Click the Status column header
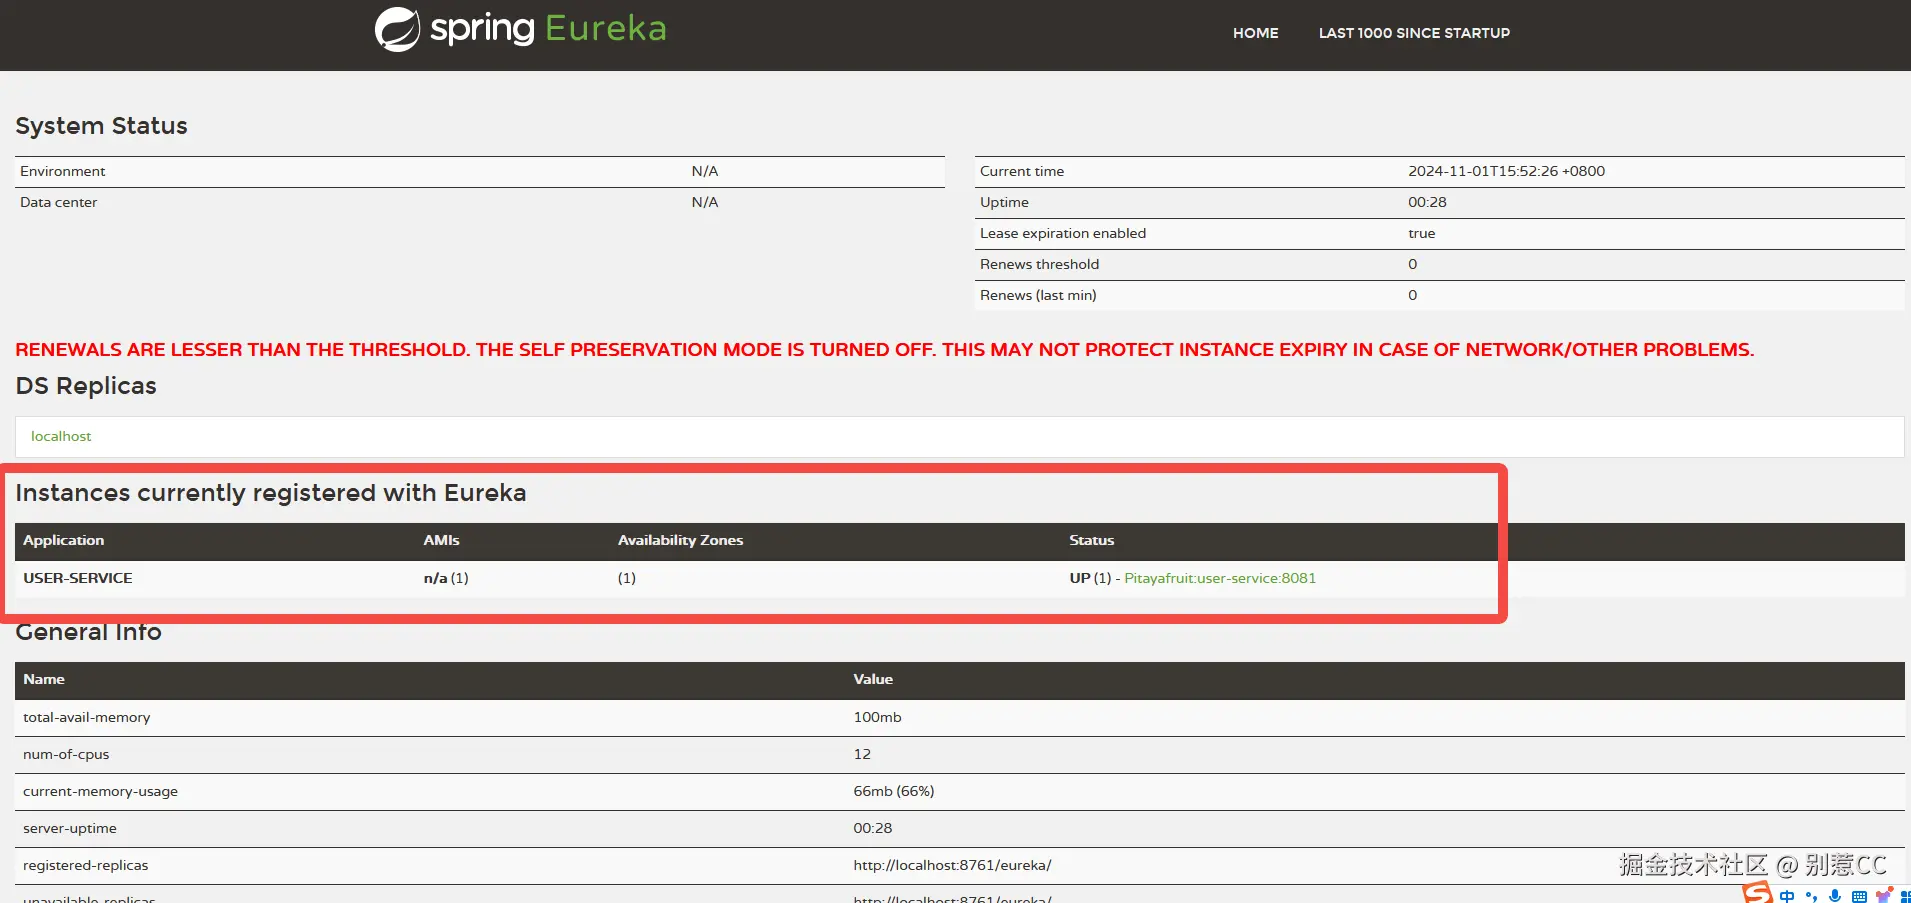This screenshot has height=903, width=1911. tap(1091, 540)
